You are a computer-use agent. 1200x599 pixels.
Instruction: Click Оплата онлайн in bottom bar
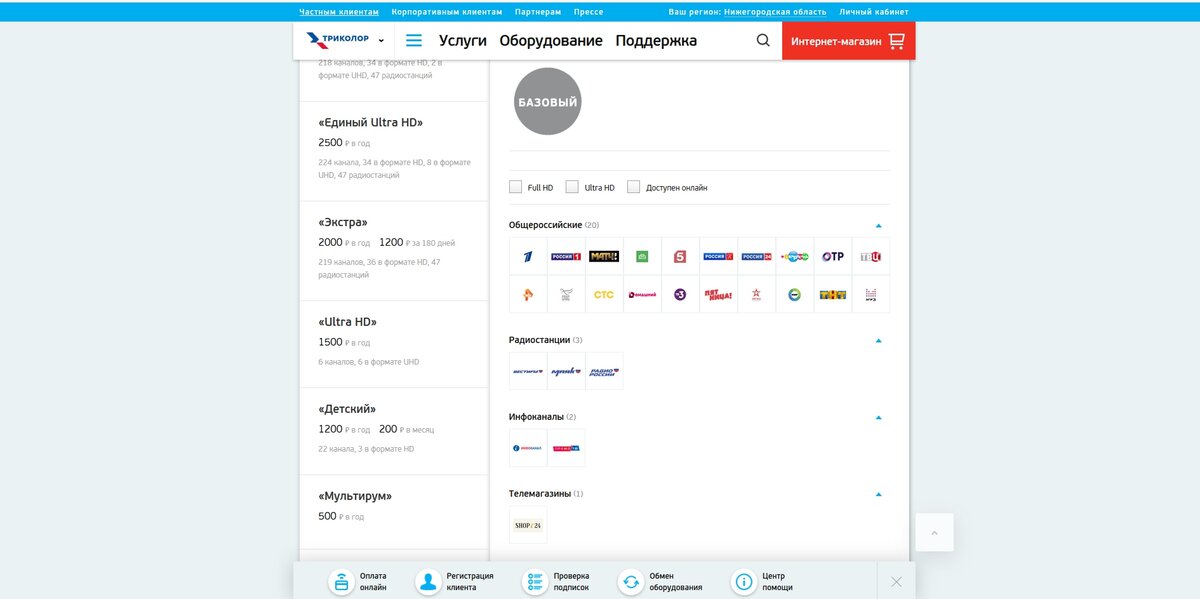click(359, 582)
